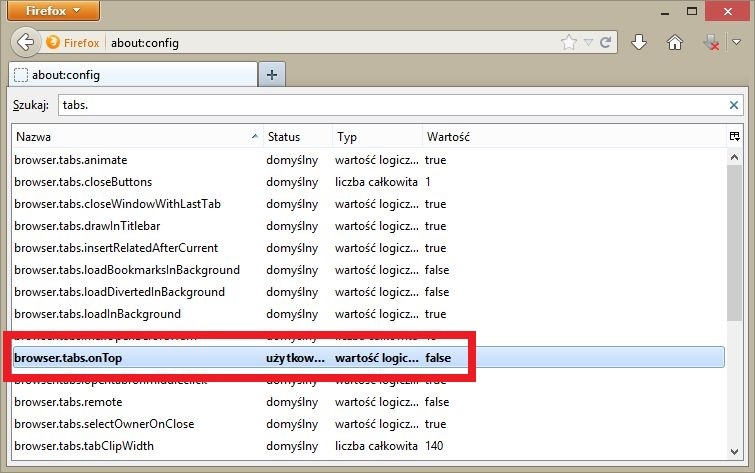Select the about:config tab
The height and width of the screenshot is (473, 755).
point(133,75)
